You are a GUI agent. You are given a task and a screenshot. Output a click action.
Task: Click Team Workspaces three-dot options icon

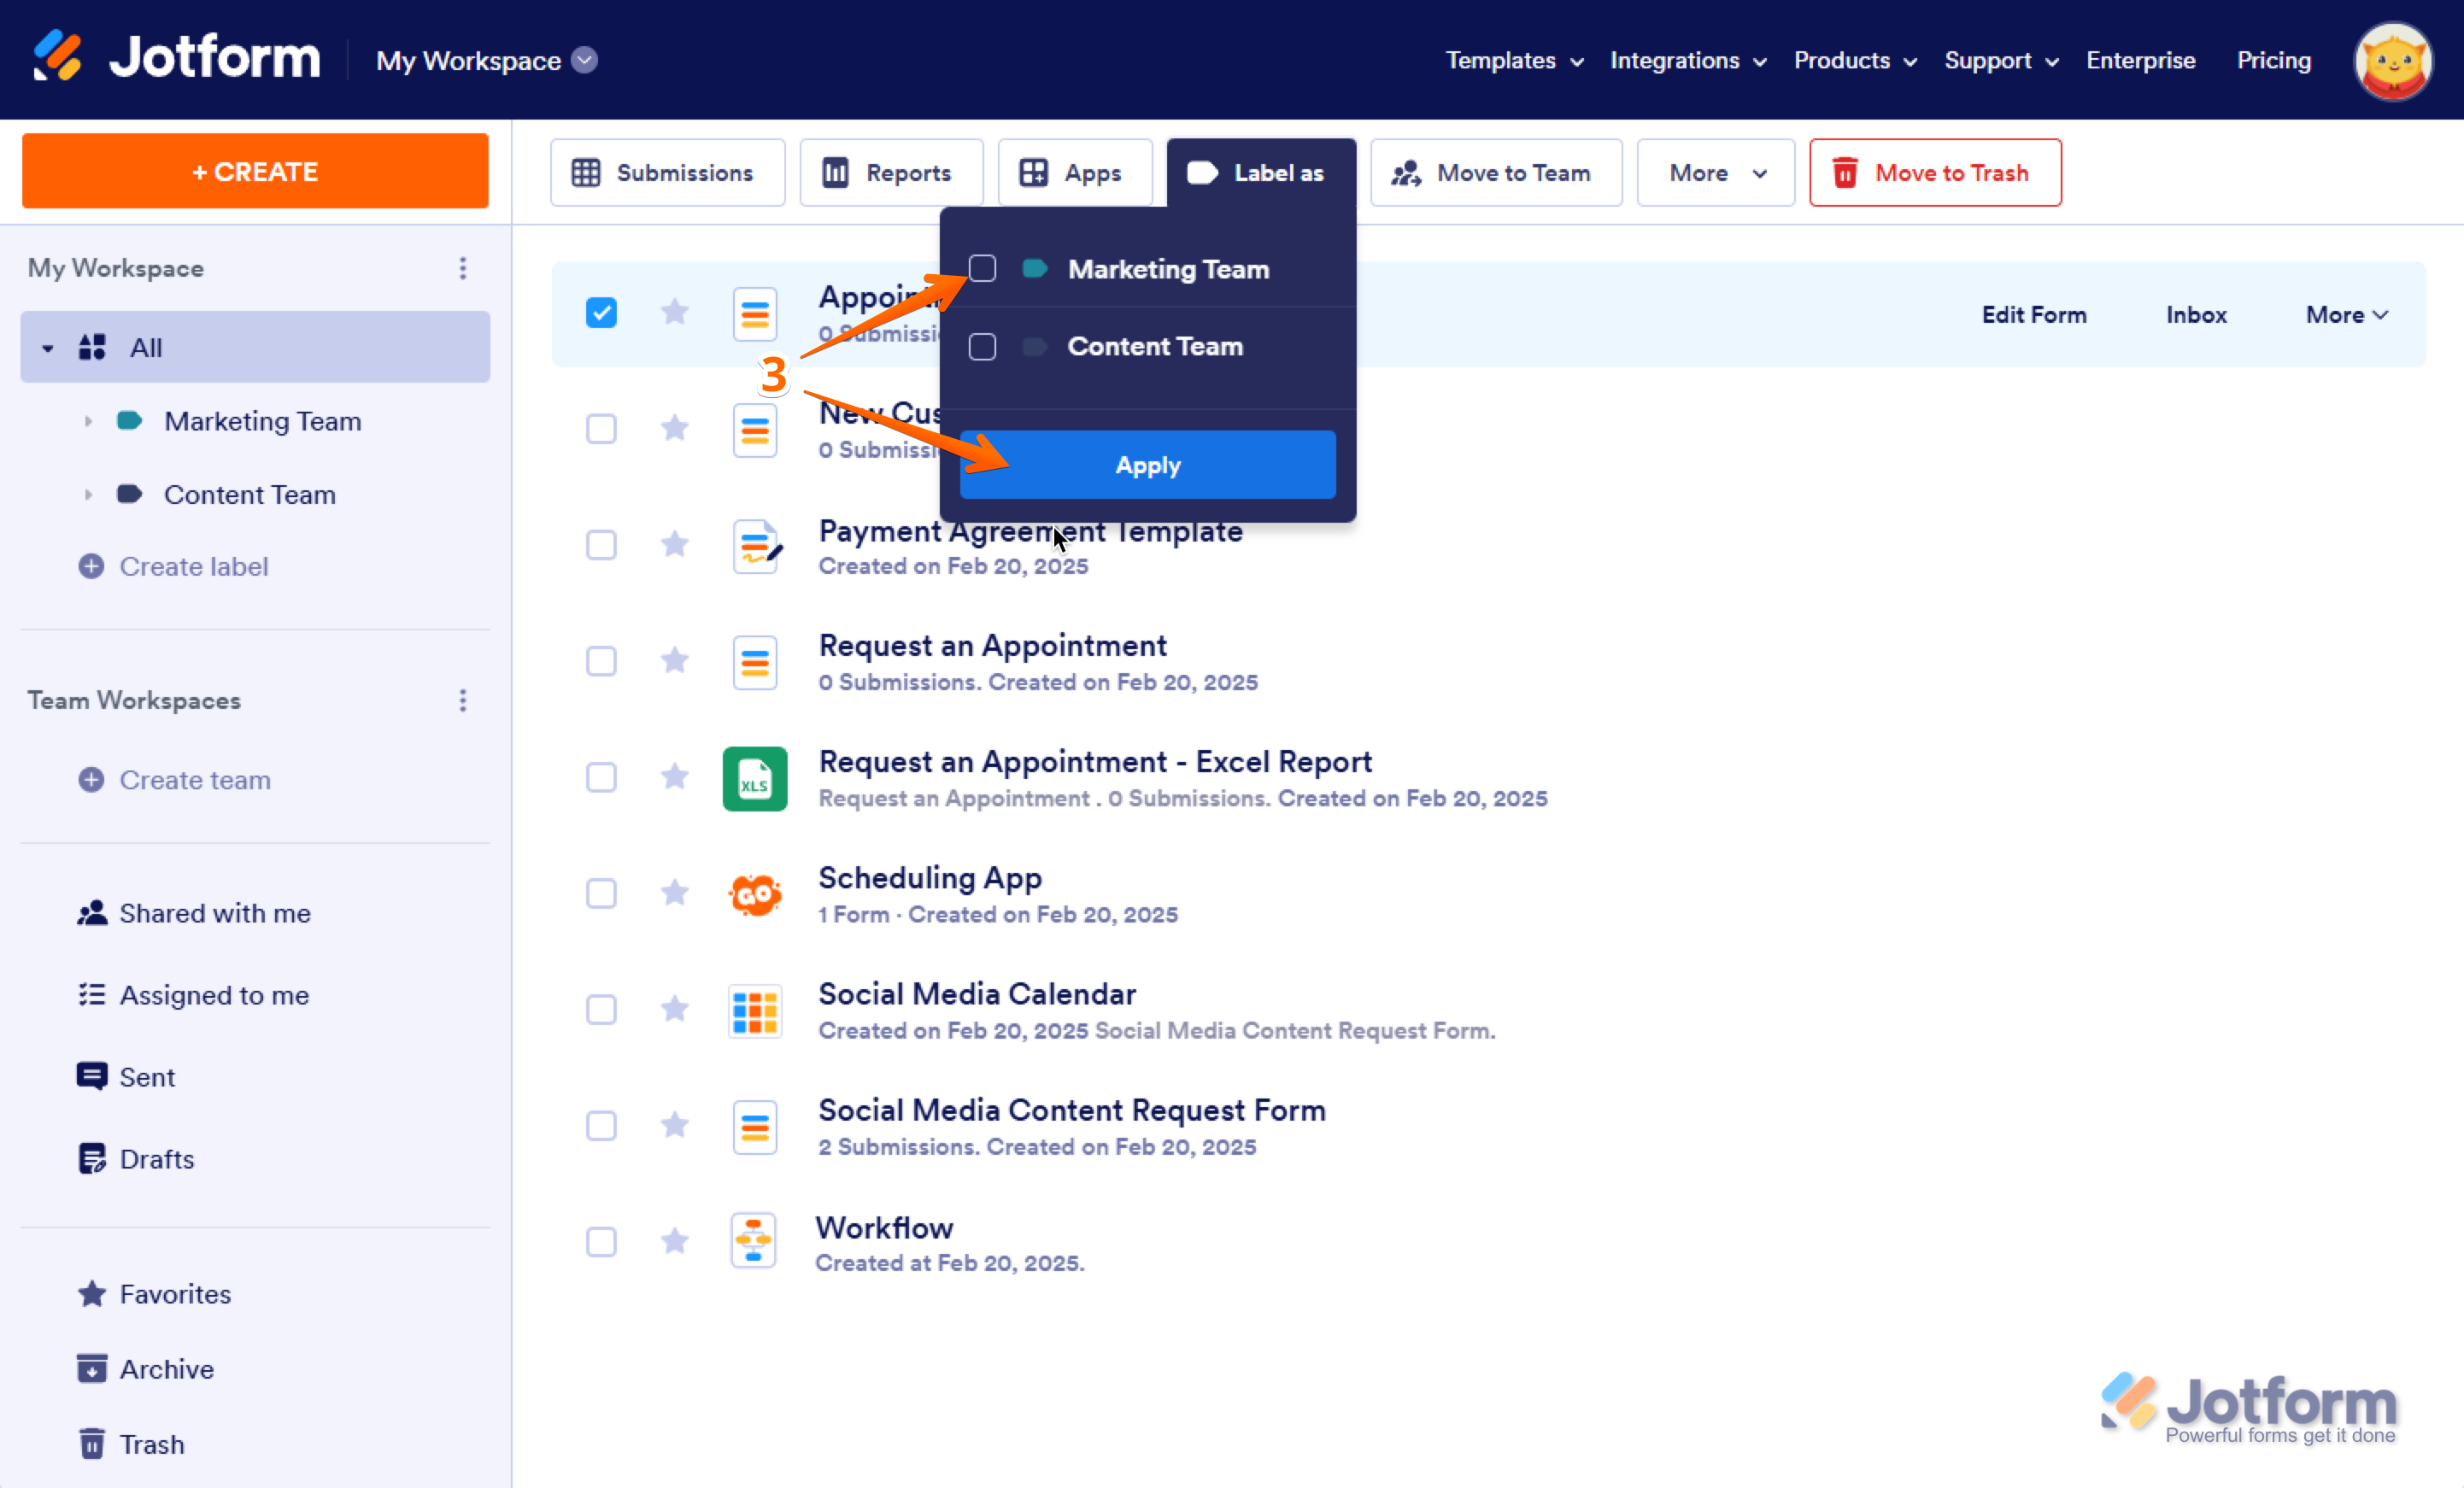pyautogui.click(x=462, y=700)
